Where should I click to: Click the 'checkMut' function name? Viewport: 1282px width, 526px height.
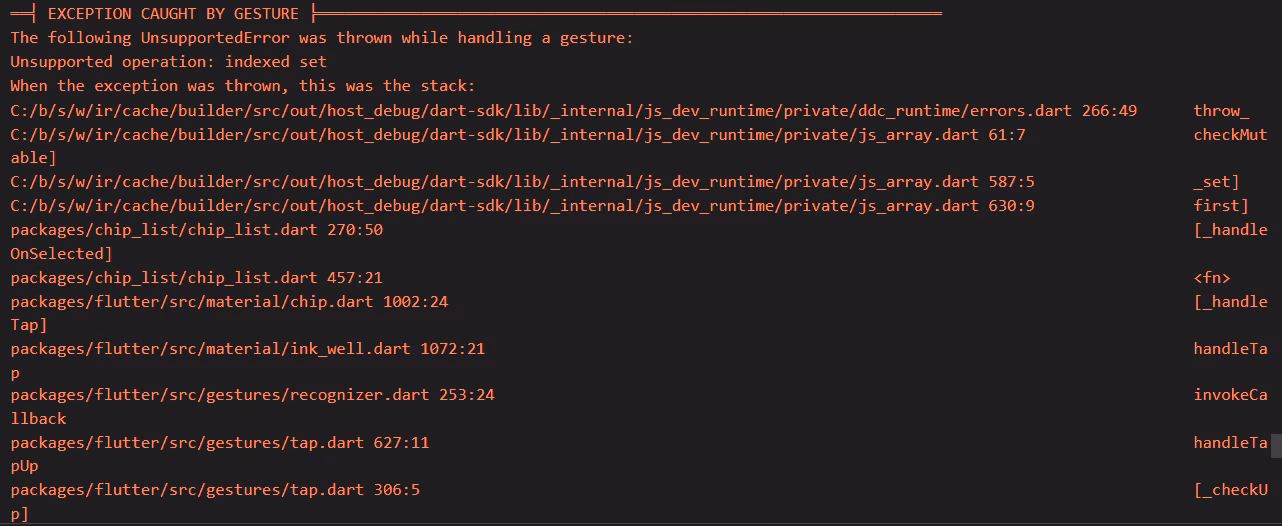coord(1230,134)
